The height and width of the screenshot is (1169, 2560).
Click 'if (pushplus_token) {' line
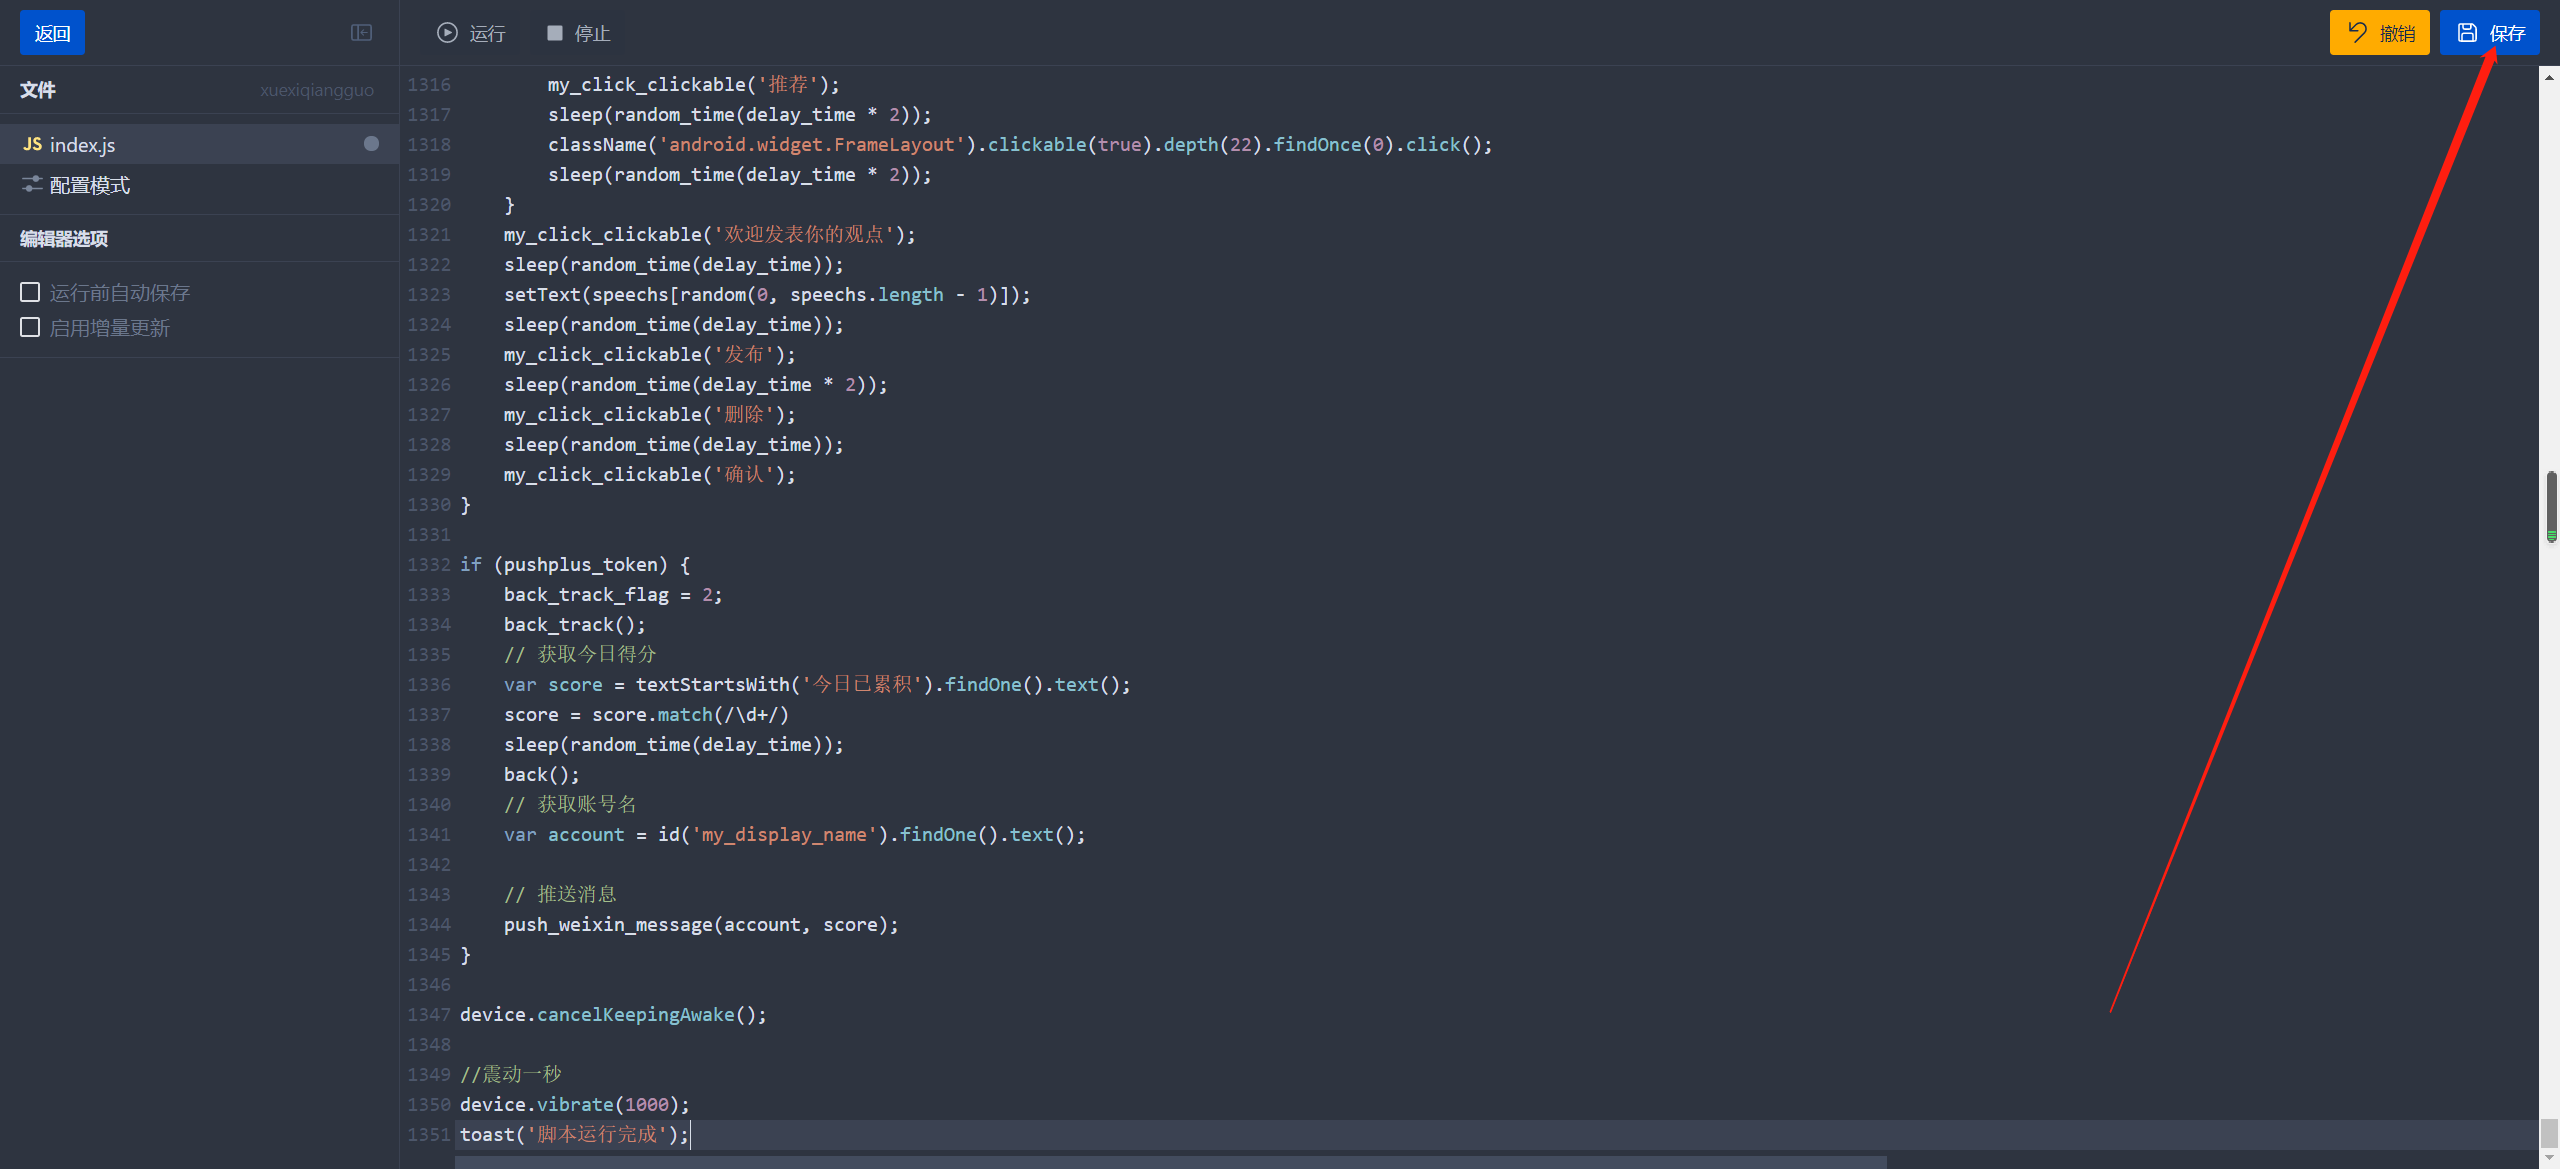coord(575,564)
